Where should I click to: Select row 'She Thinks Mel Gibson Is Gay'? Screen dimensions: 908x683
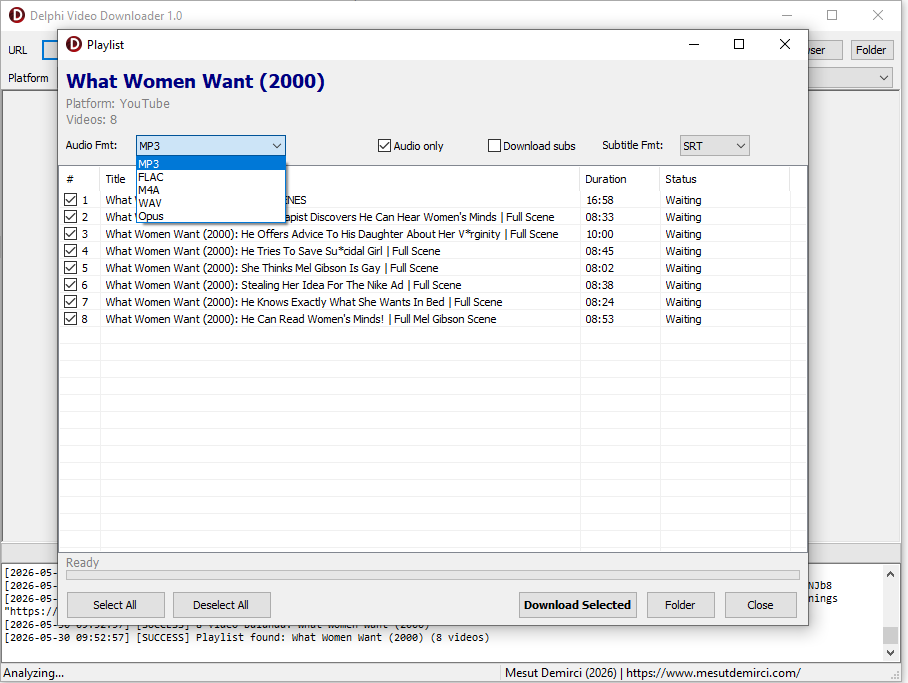click(x=433, y=268)
